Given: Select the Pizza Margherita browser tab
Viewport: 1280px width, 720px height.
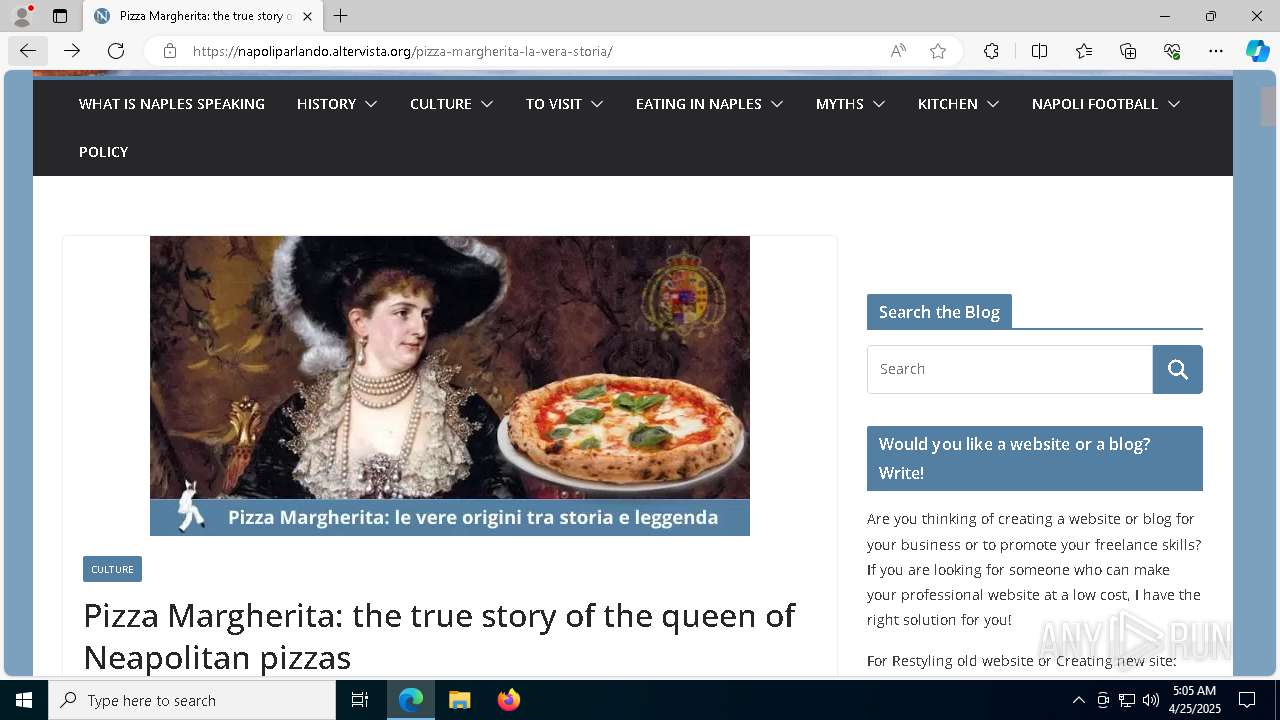Looking at the screenshot, I should pos(204,16).
